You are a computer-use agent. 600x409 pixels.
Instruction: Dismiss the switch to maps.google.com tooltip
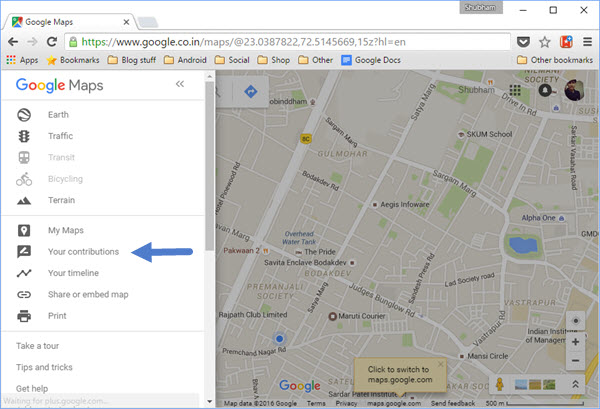440,364
